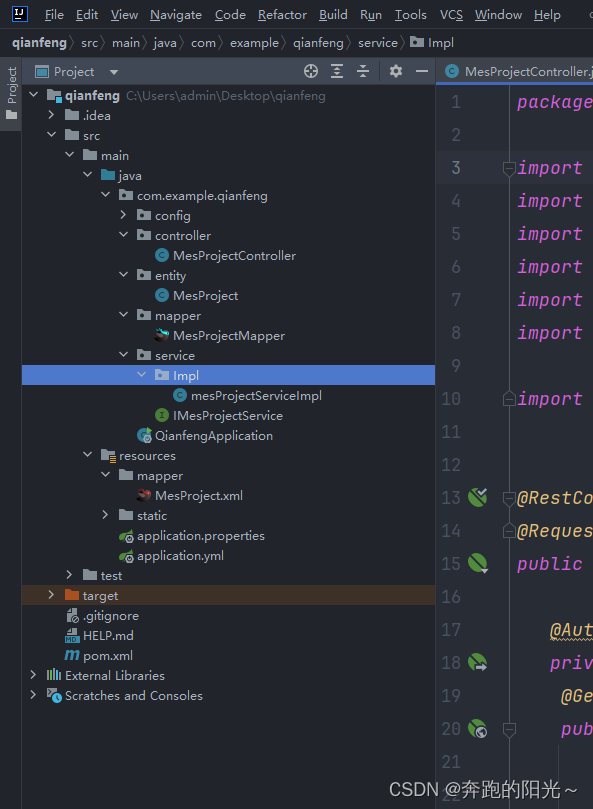This screenshot has width=593, height=809.
Task: Expand the target folder
Action: [51, 595]
